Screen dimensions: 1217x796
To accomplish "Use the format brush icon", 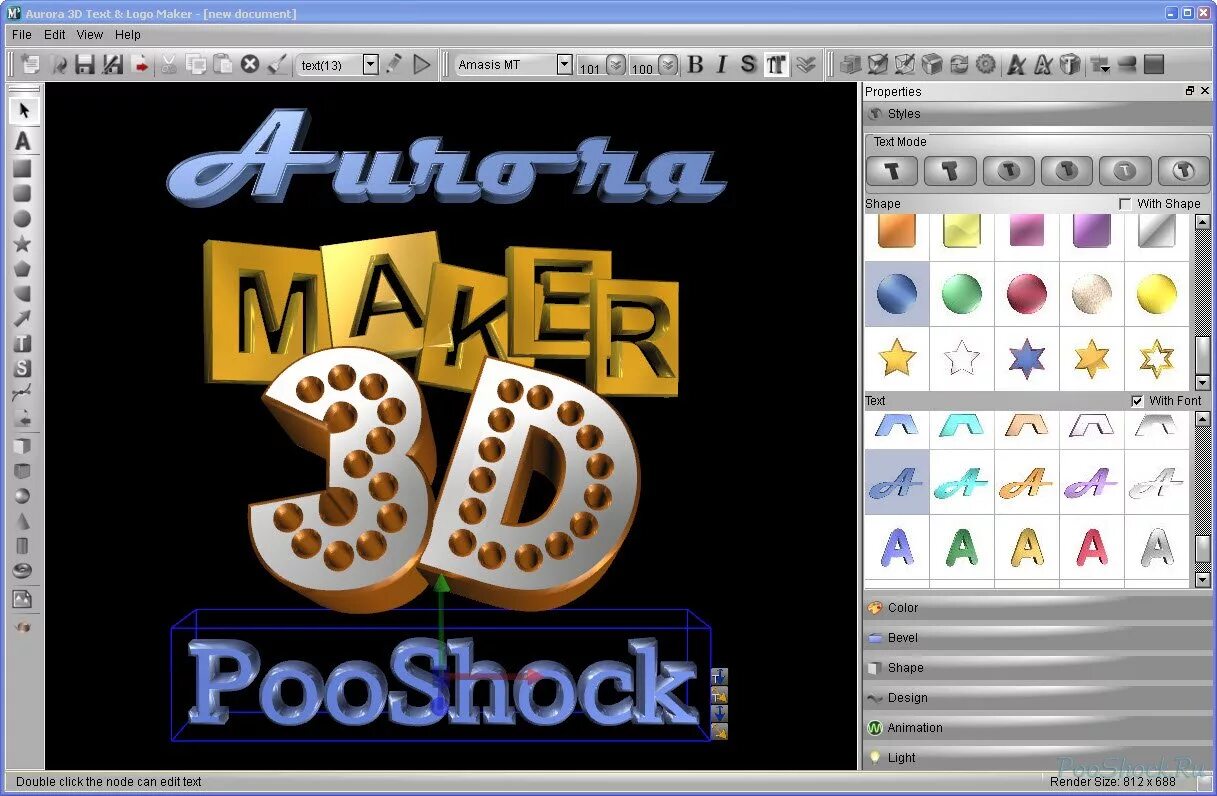I will point(278,65).
